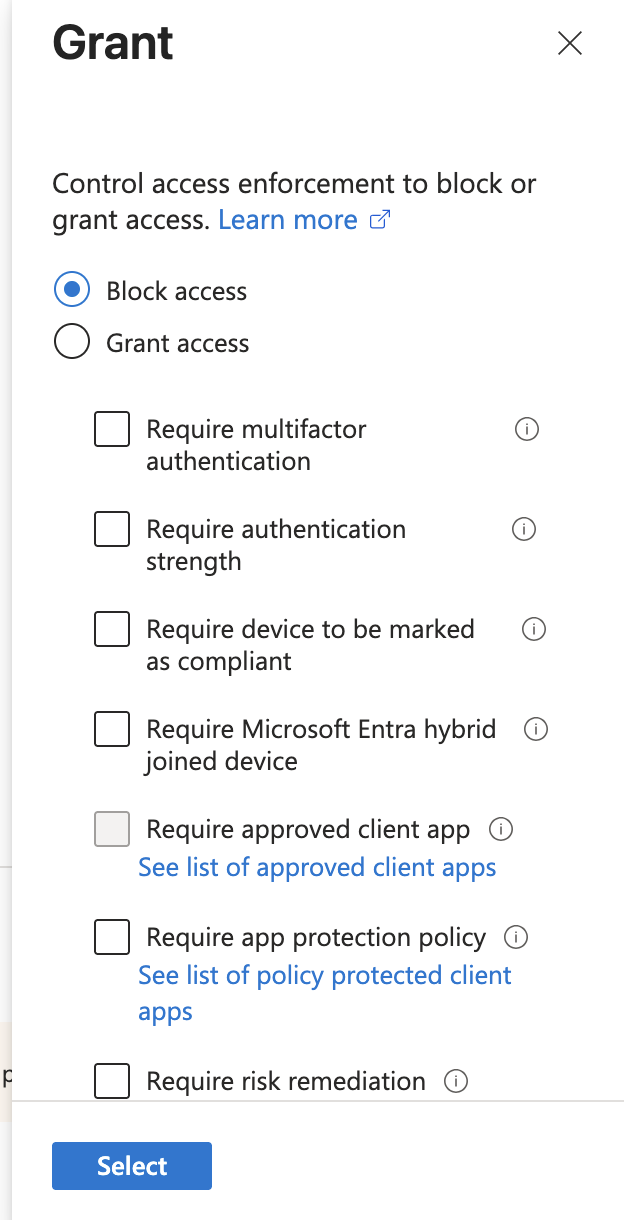Check Require approved client app
The width and height of the screenshot is (624, 1220).
tap(112, 829)
